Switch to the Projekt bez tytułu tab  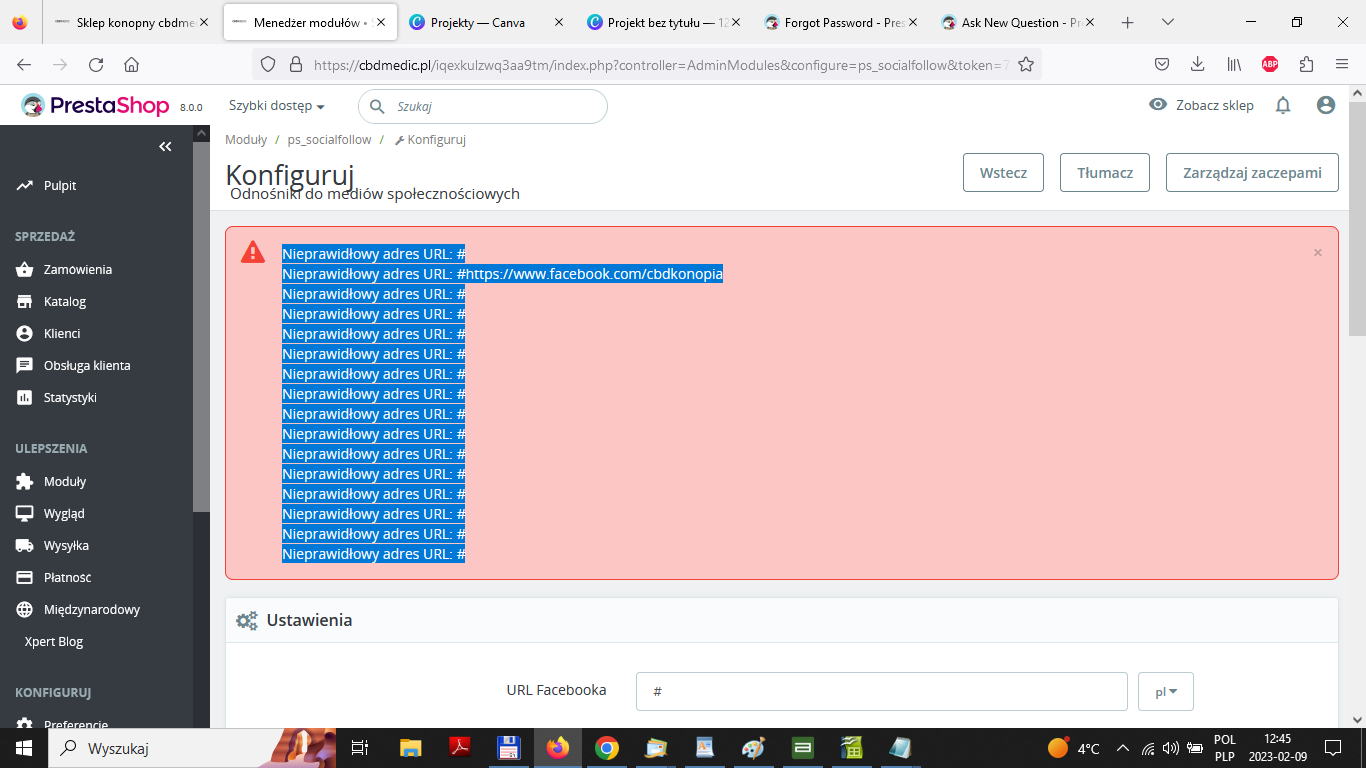pyautogui.click(x=662, y=22)
